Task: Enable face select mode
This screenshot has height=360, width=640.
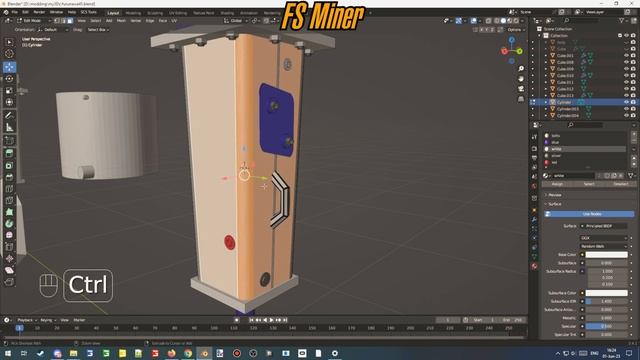Action: 70,20
